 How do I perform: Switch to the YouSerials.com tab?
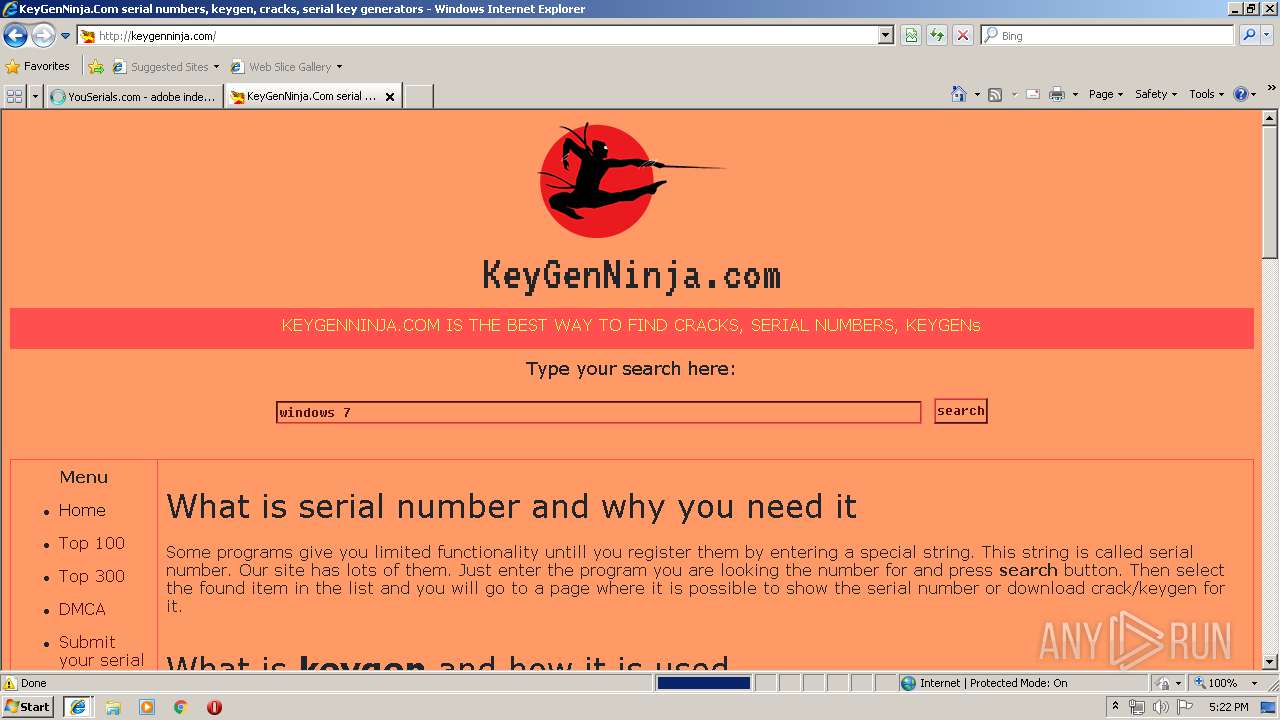coord(133,97)
